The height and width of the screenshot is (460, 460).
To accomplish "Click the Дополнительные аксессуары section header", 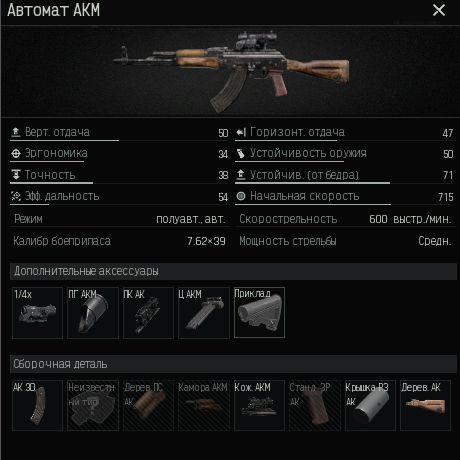I will 233,271.
